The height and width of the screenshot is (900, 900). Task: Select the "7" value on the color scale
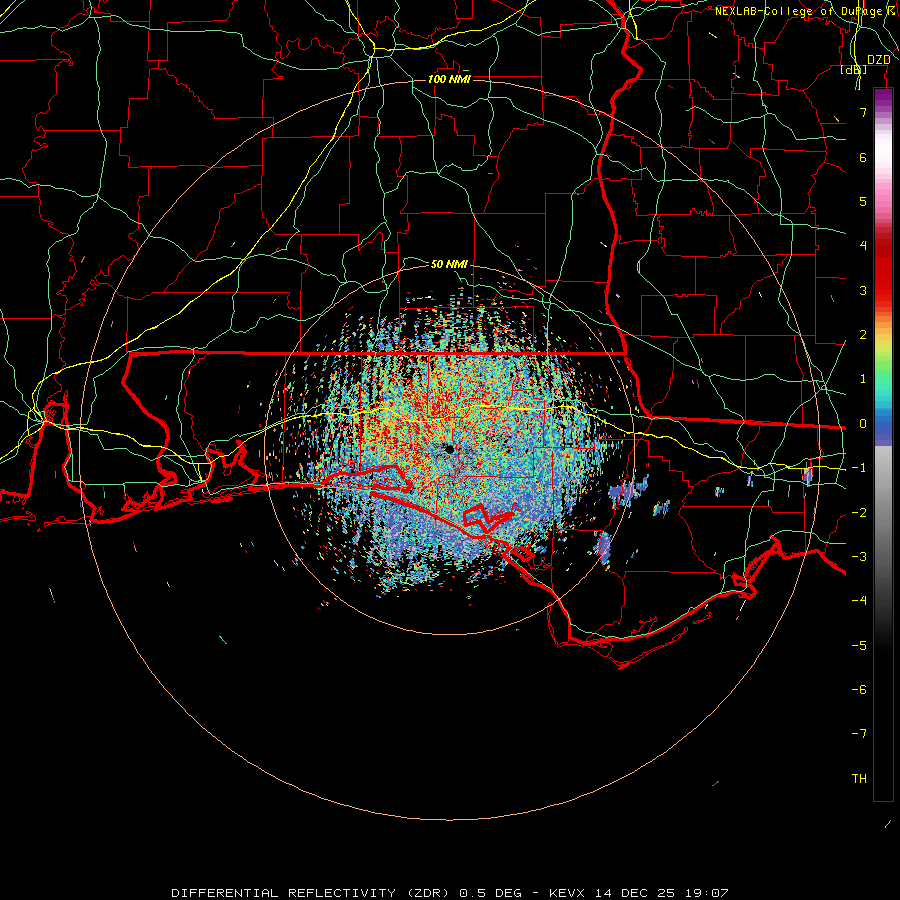863,112
